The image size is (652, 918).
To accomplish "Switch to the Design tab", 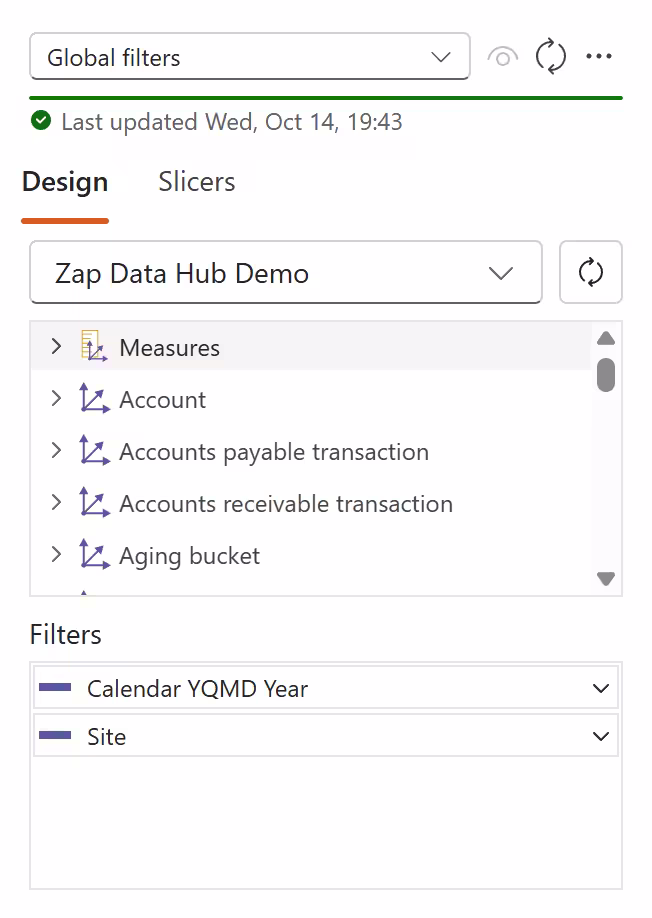I will click(65, 181).
